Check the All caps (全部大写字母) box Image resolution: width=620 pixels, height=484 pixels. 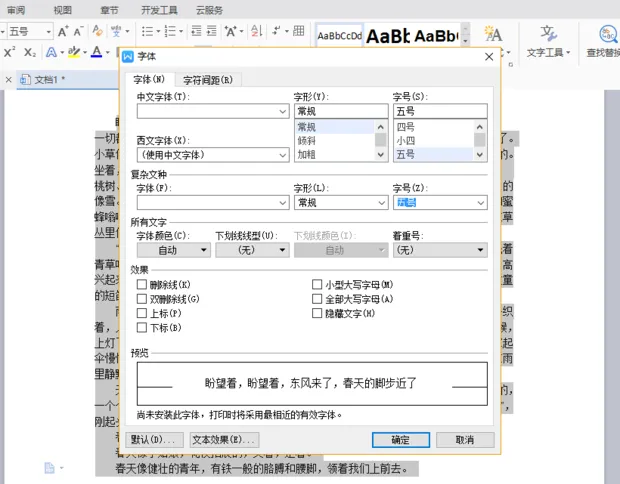pyautogui.click(x=317, y=299)
